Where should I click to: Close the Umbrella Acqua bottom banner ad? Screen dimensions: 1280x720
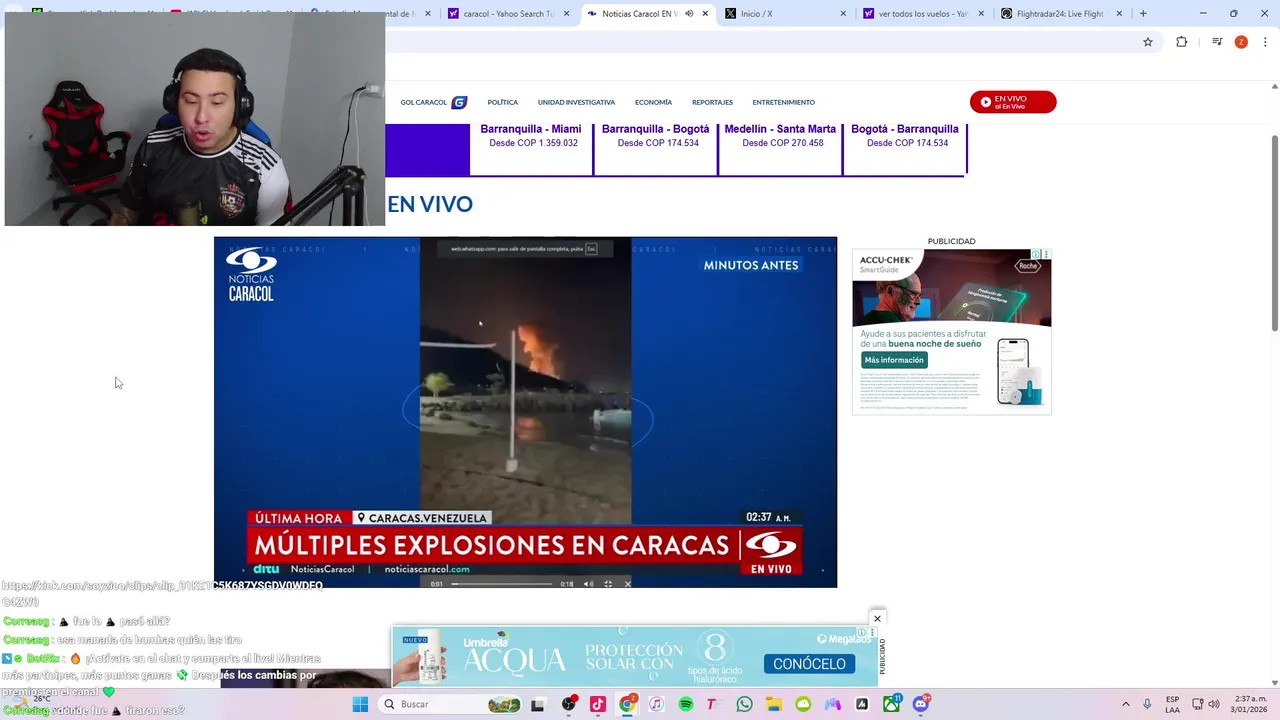pyautogui.click(x=877, y=618)
